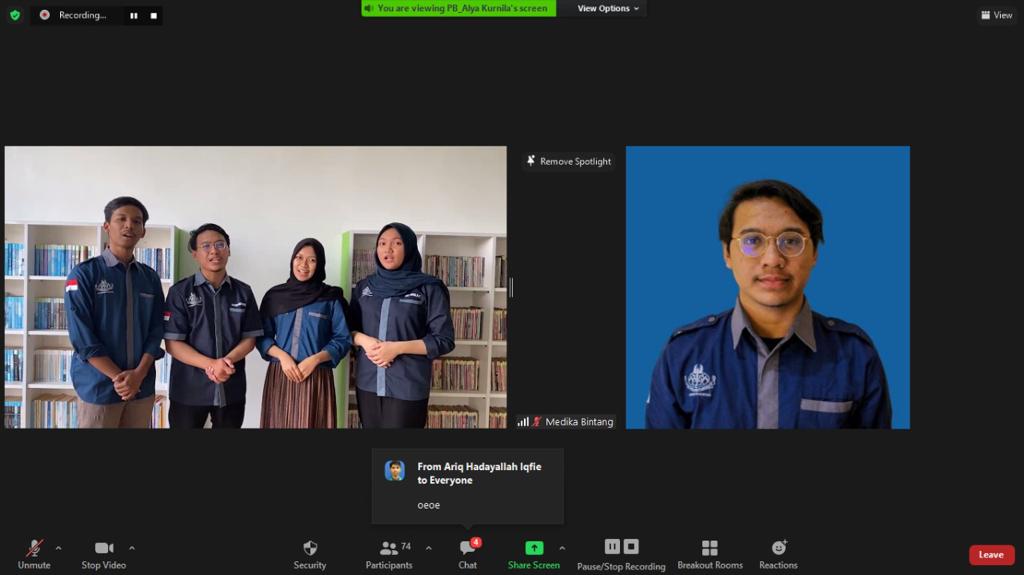1024x575 pixels.
Task: Click the 'oeoe' chat message text
Action: pyautogui.click(x=428, y=505)
